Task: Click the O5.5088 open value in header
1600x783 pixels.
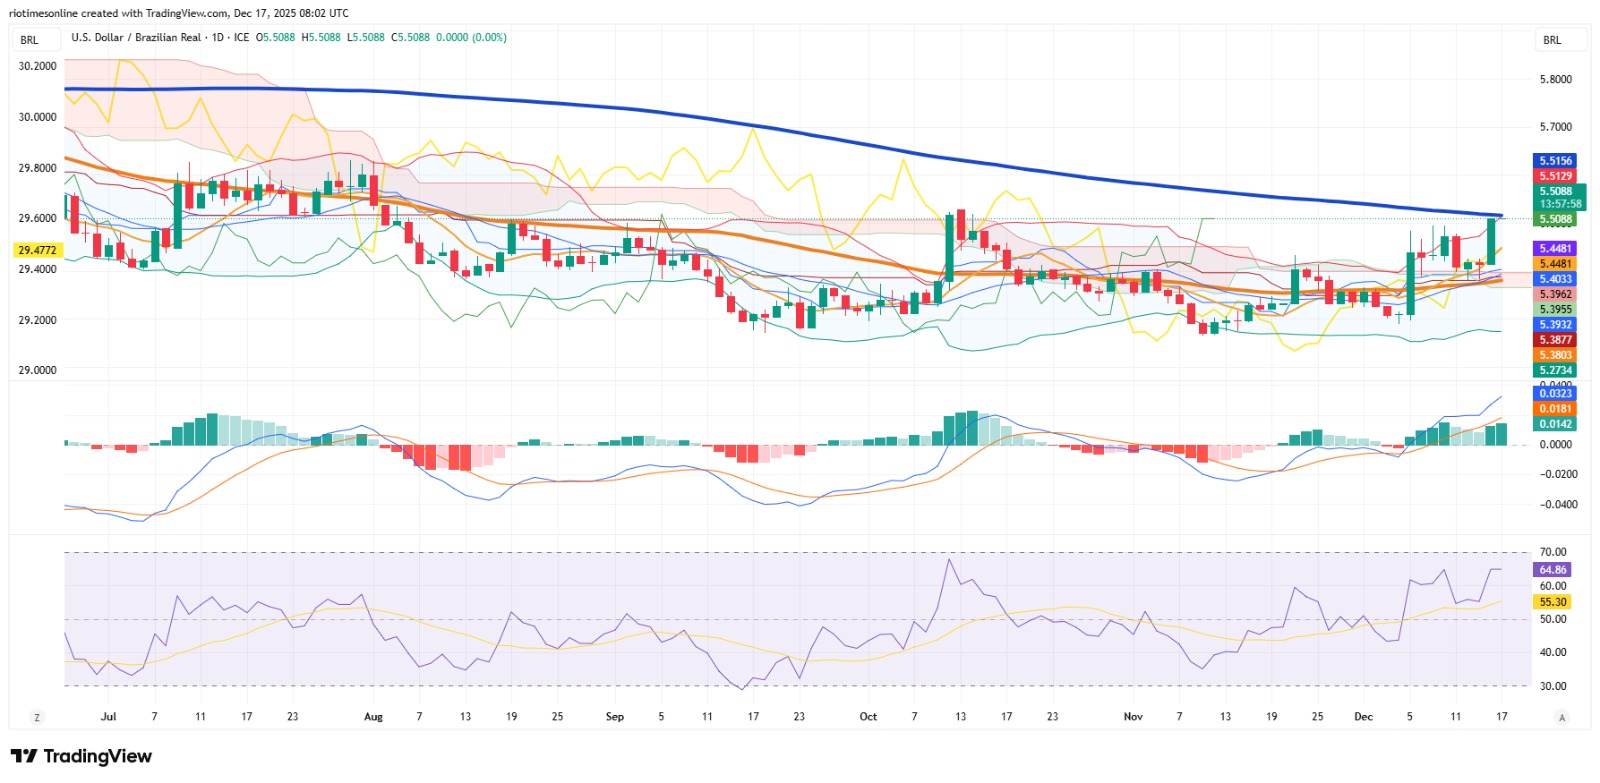Action: (x=276, y=37)
